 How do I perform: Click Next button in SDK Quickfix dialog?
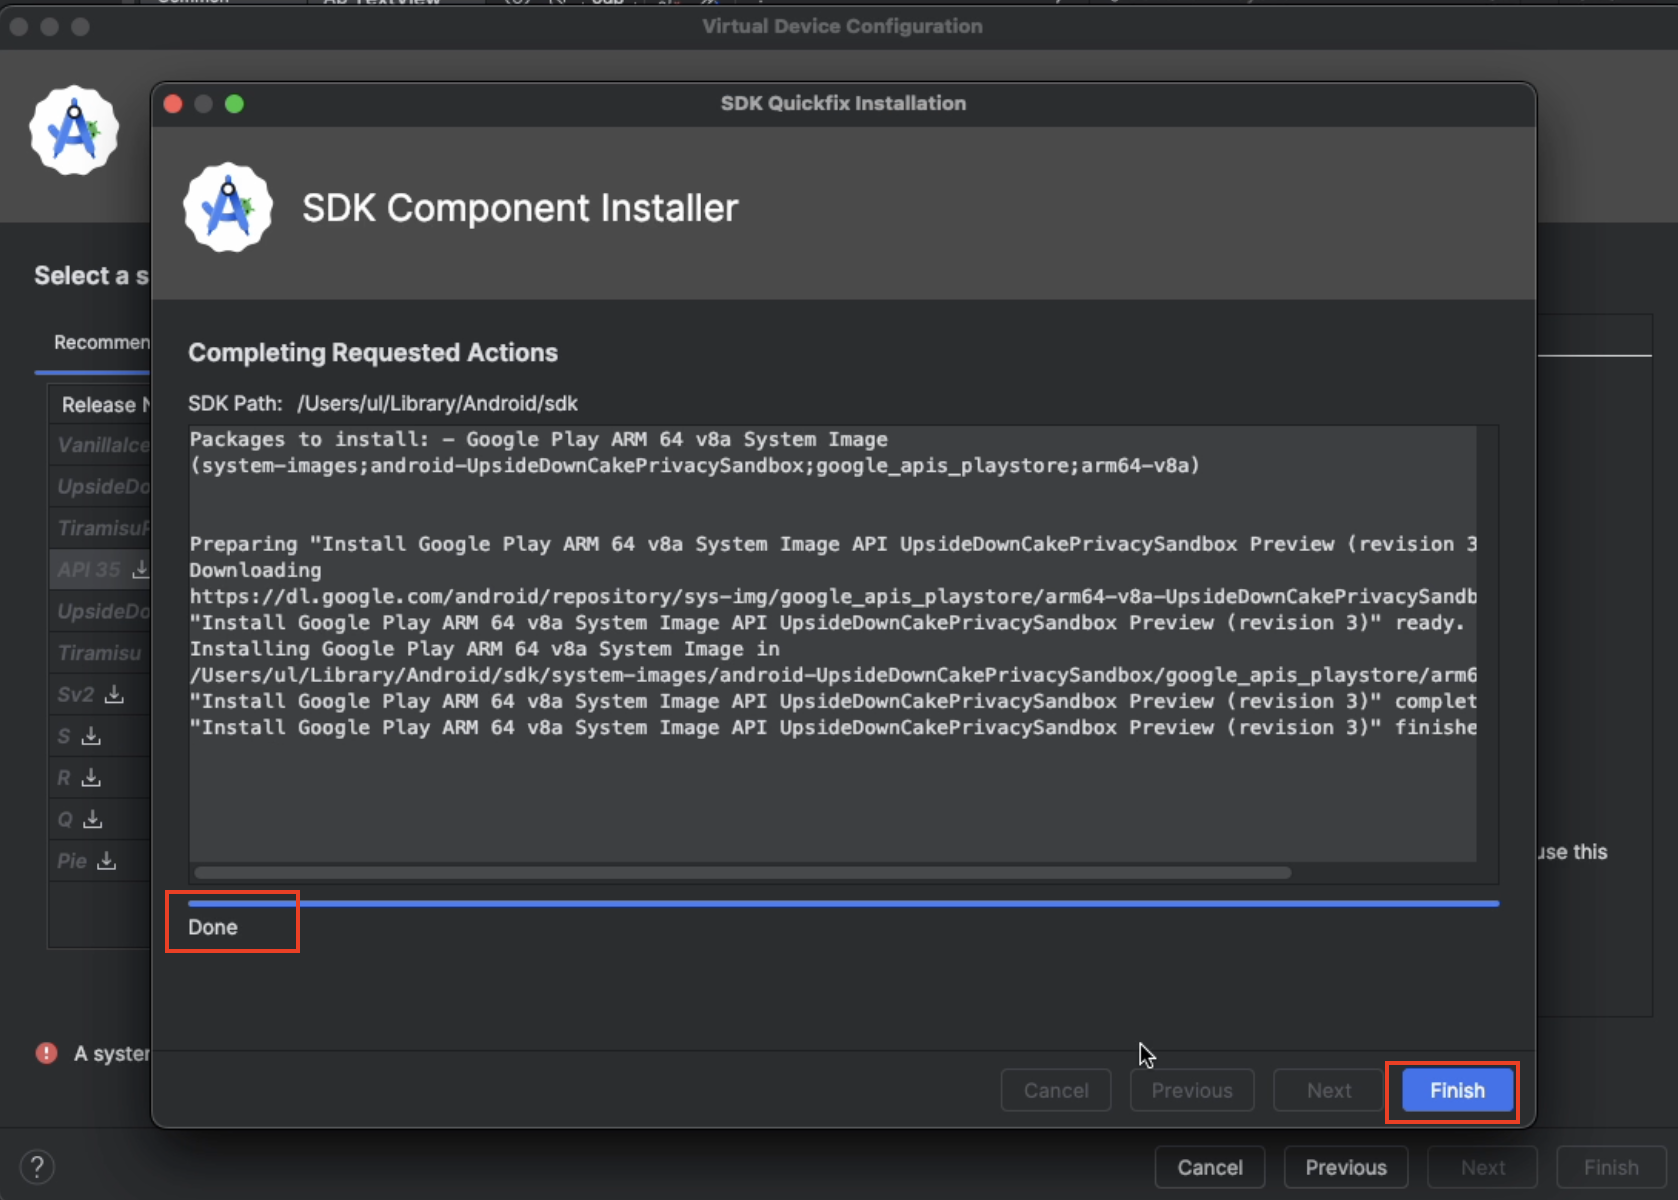click(1329, 1090)
